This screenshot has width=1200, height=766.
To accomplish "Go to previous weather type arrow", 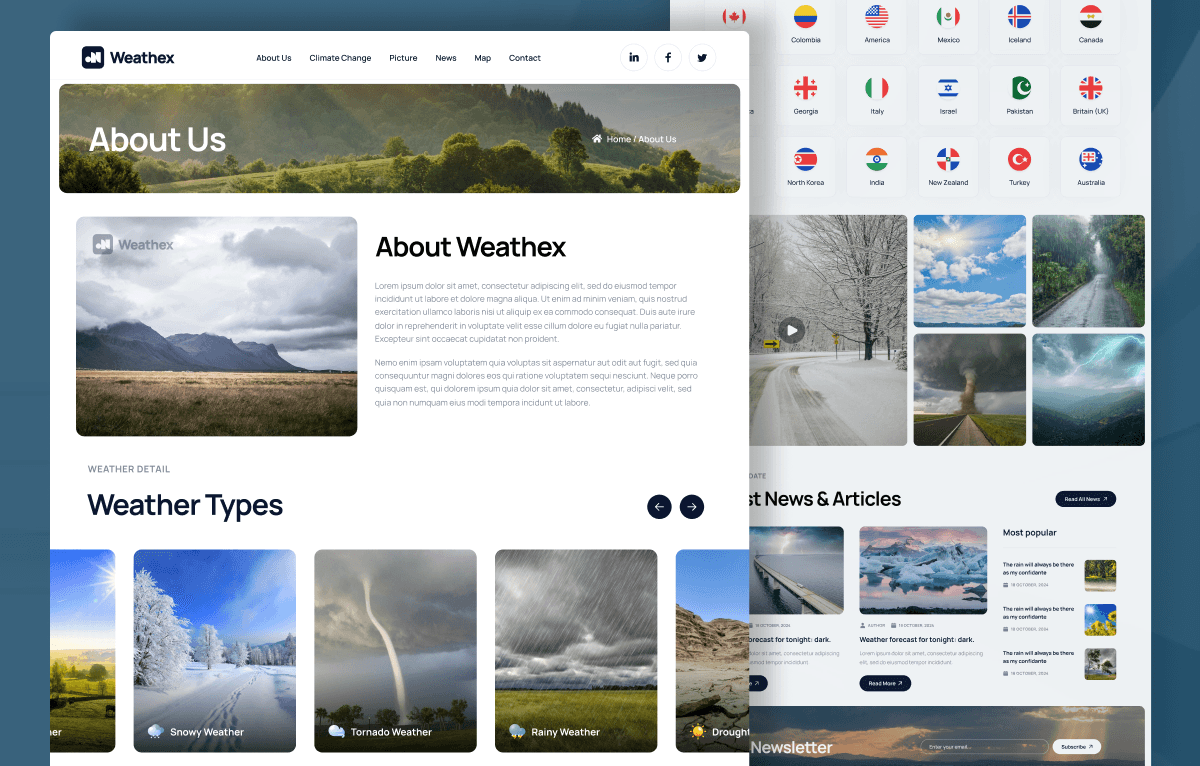I will pos(659,507).
